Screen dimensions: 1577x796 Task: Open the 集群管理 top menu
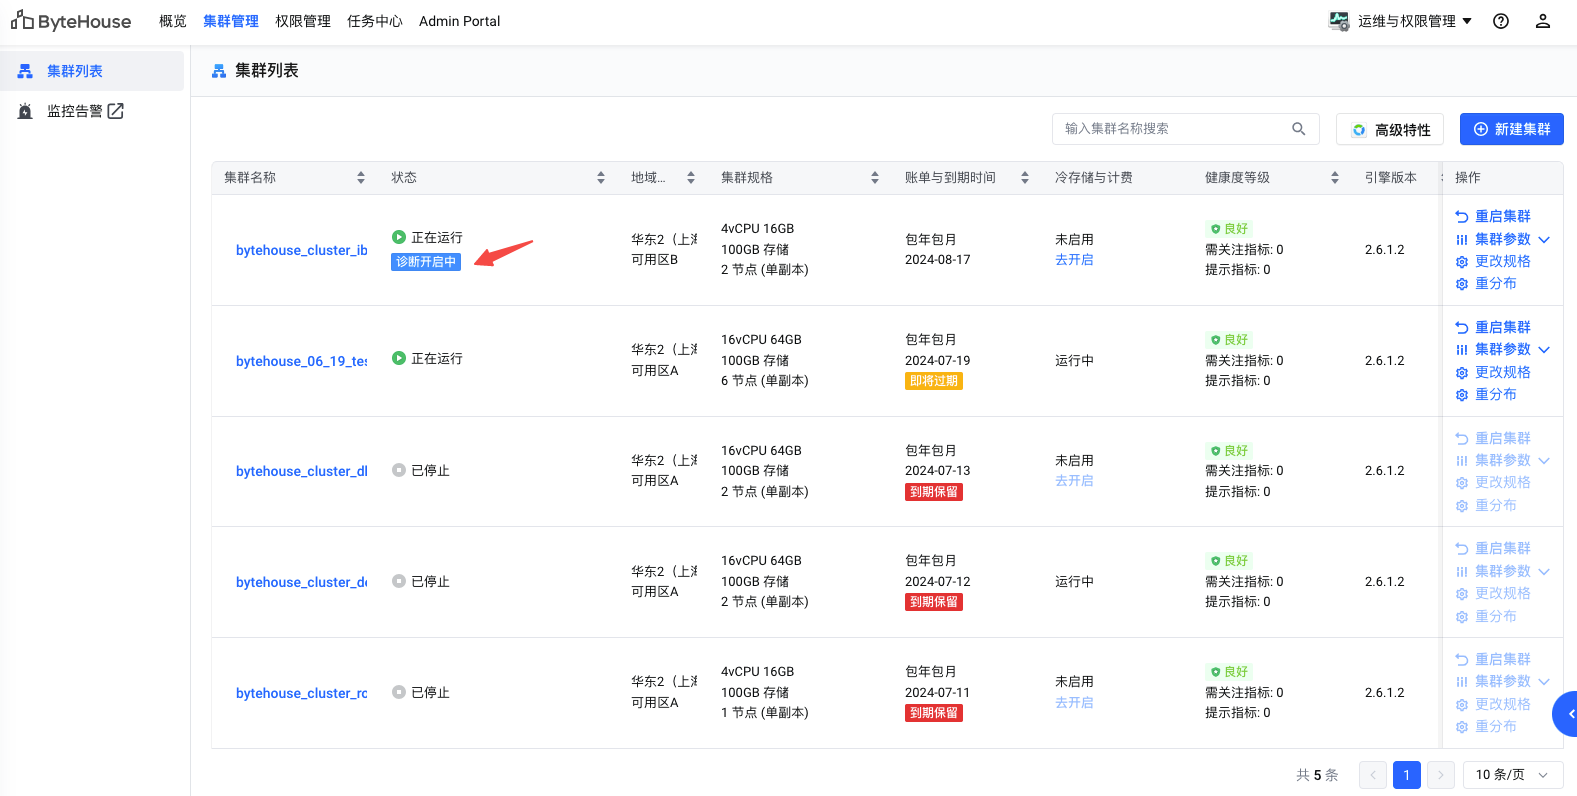pyautogui.click(x=231, y=21)
